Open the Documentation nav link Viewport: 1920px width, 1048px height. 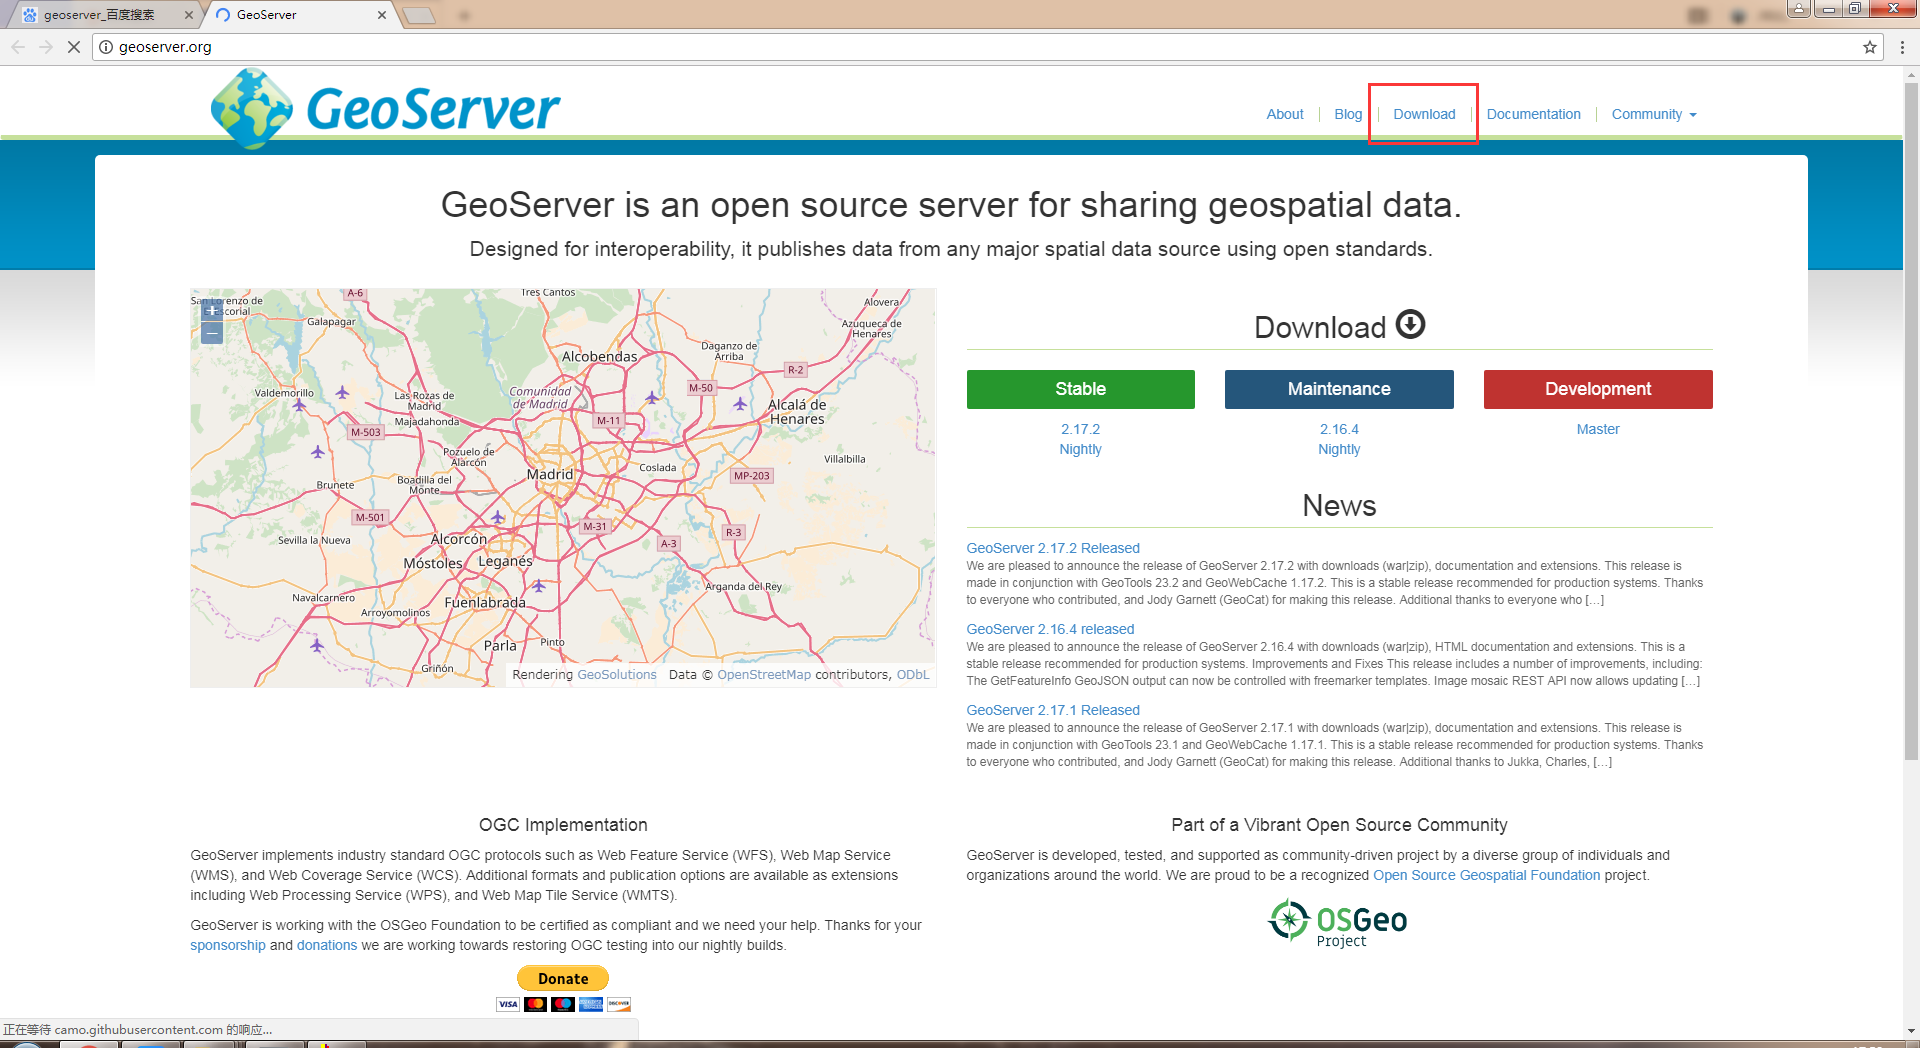[1533, 114]
